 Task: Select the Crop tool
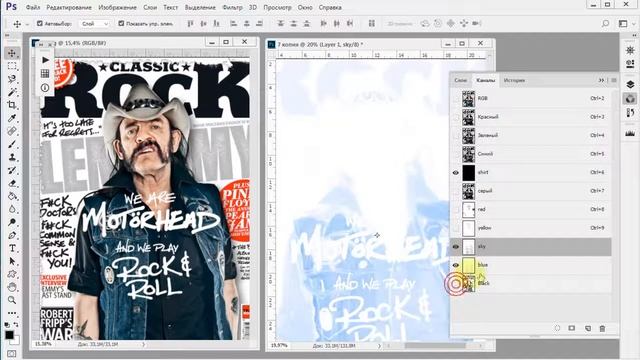12,105
